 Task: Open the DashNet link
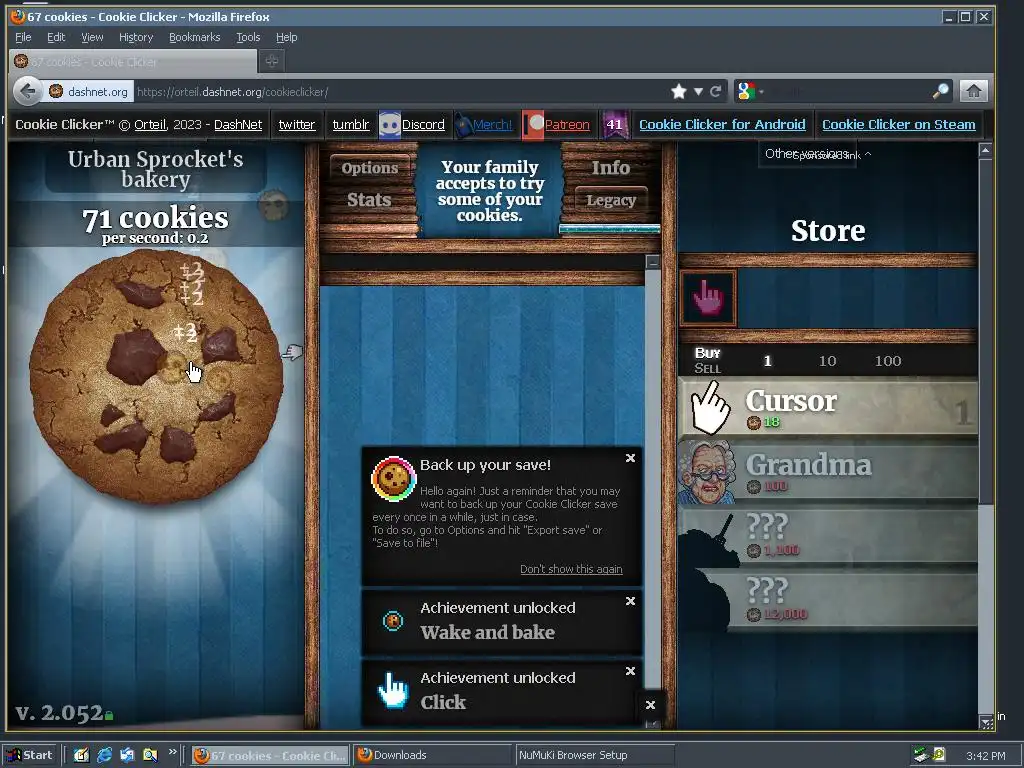pos(238,125)
